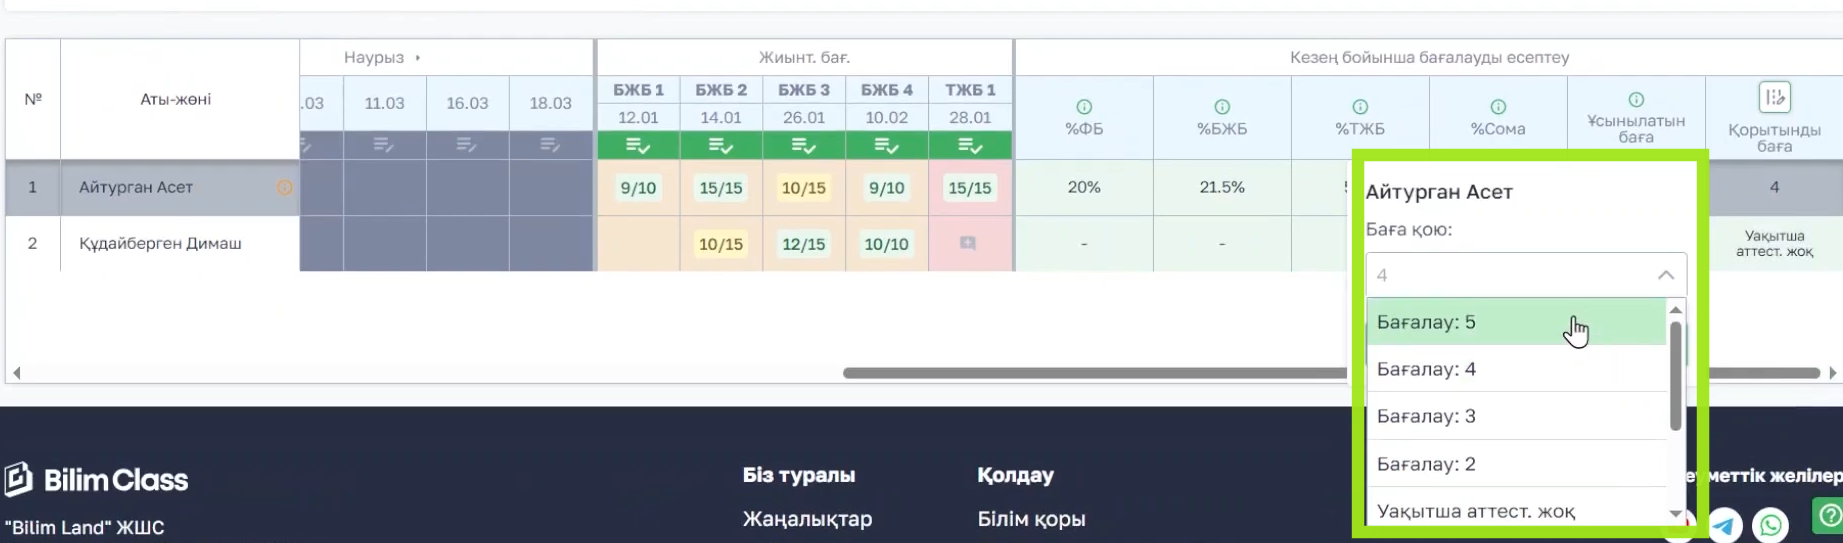Open the Білім қоры footer link
This screenshot has width=1843, height=543.
(x=1031, y=519)
